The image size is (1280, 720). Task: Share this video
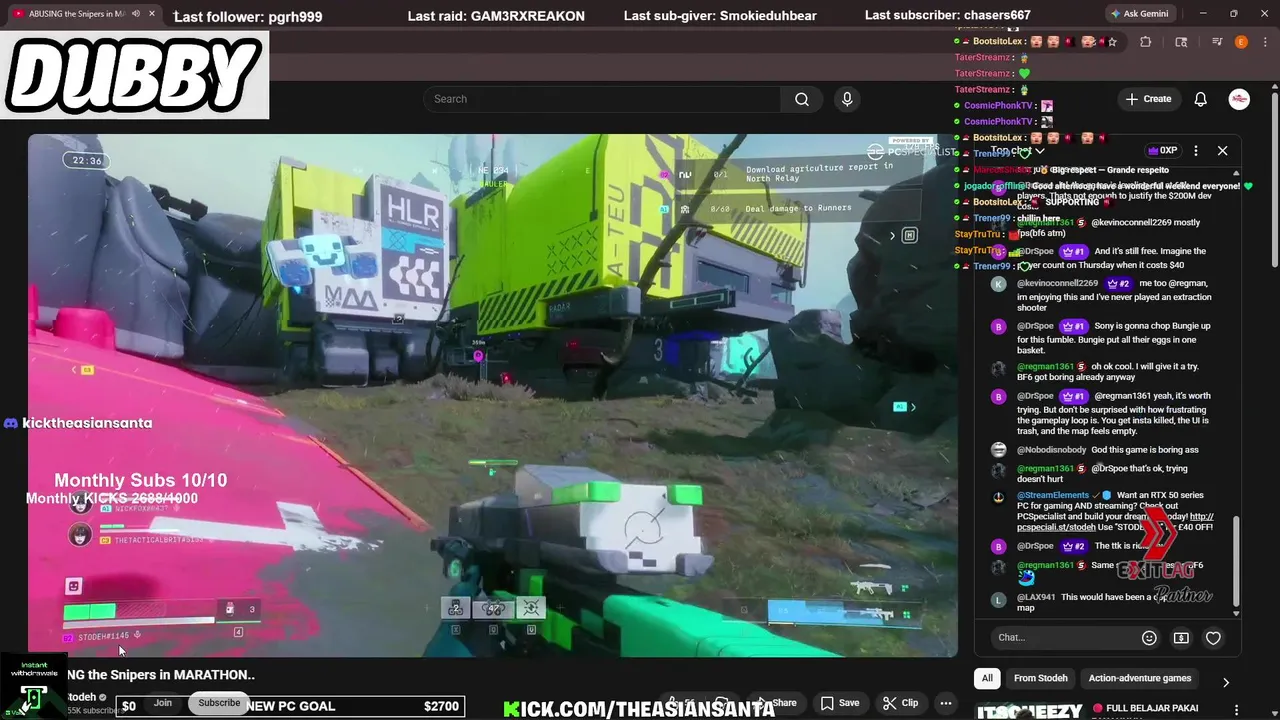point(778,703)
